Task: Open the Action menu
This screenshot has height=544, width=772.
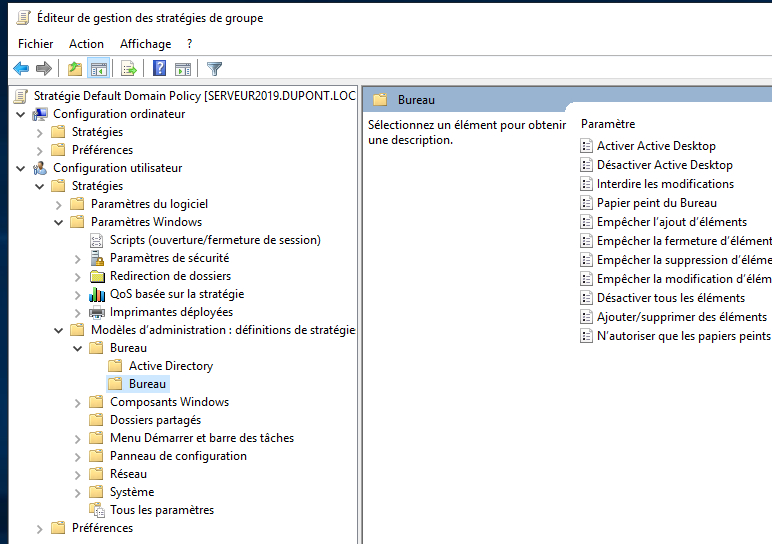Action: click(x=86, y=44)
